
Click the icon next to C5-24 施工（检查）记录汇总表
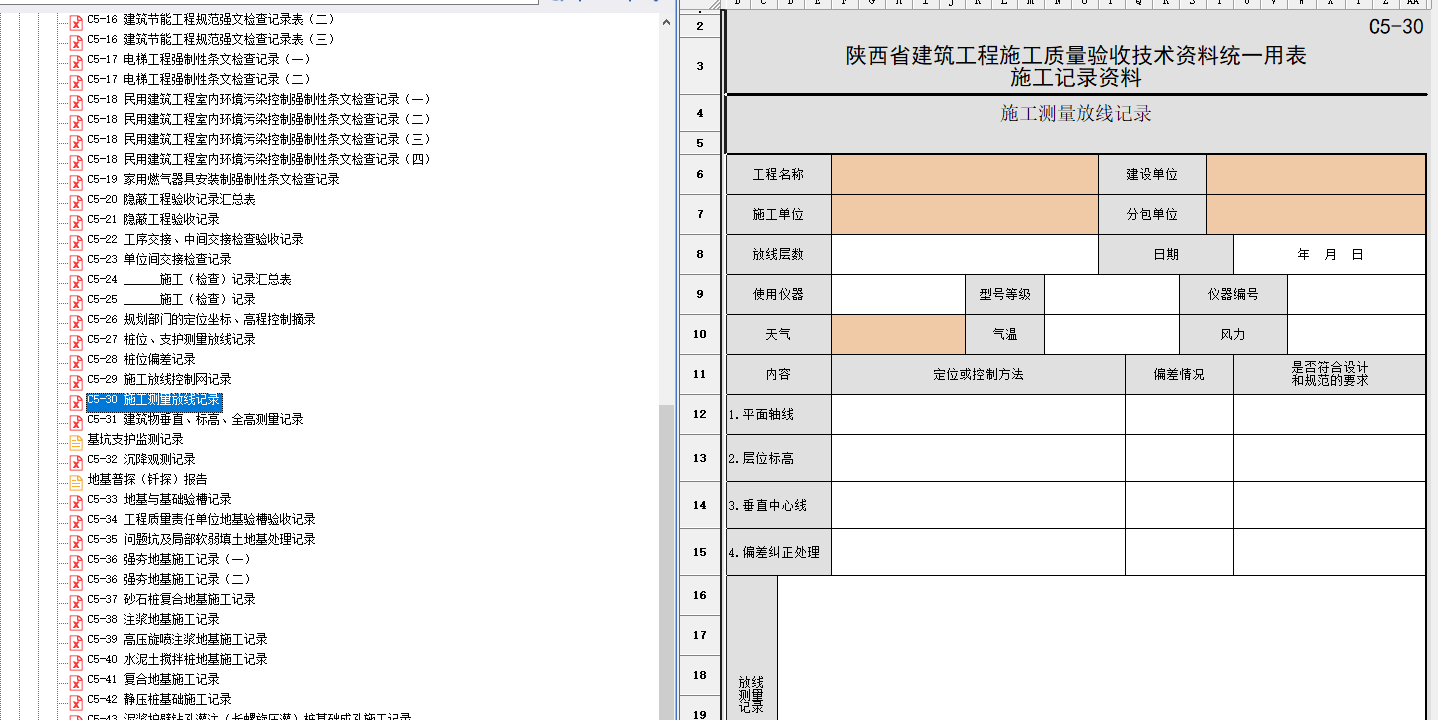pos(76,281)
